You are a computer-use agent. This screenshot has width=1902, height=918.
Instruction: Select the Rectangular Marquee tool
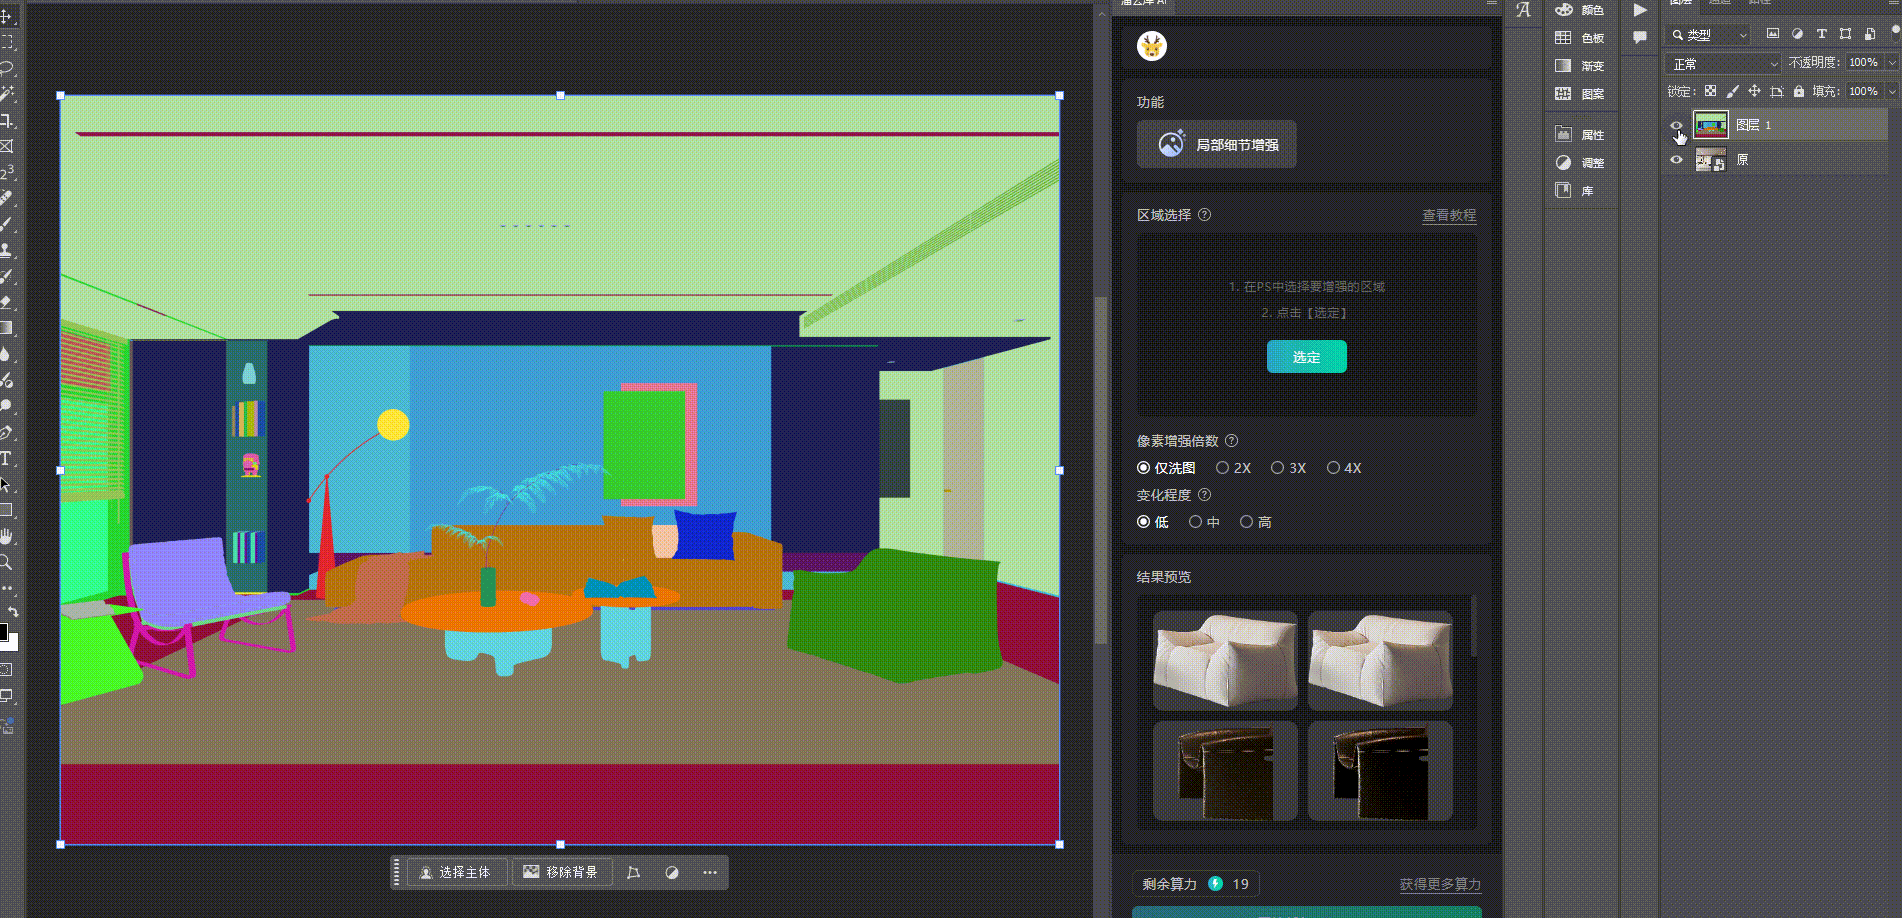click(7, 43)
